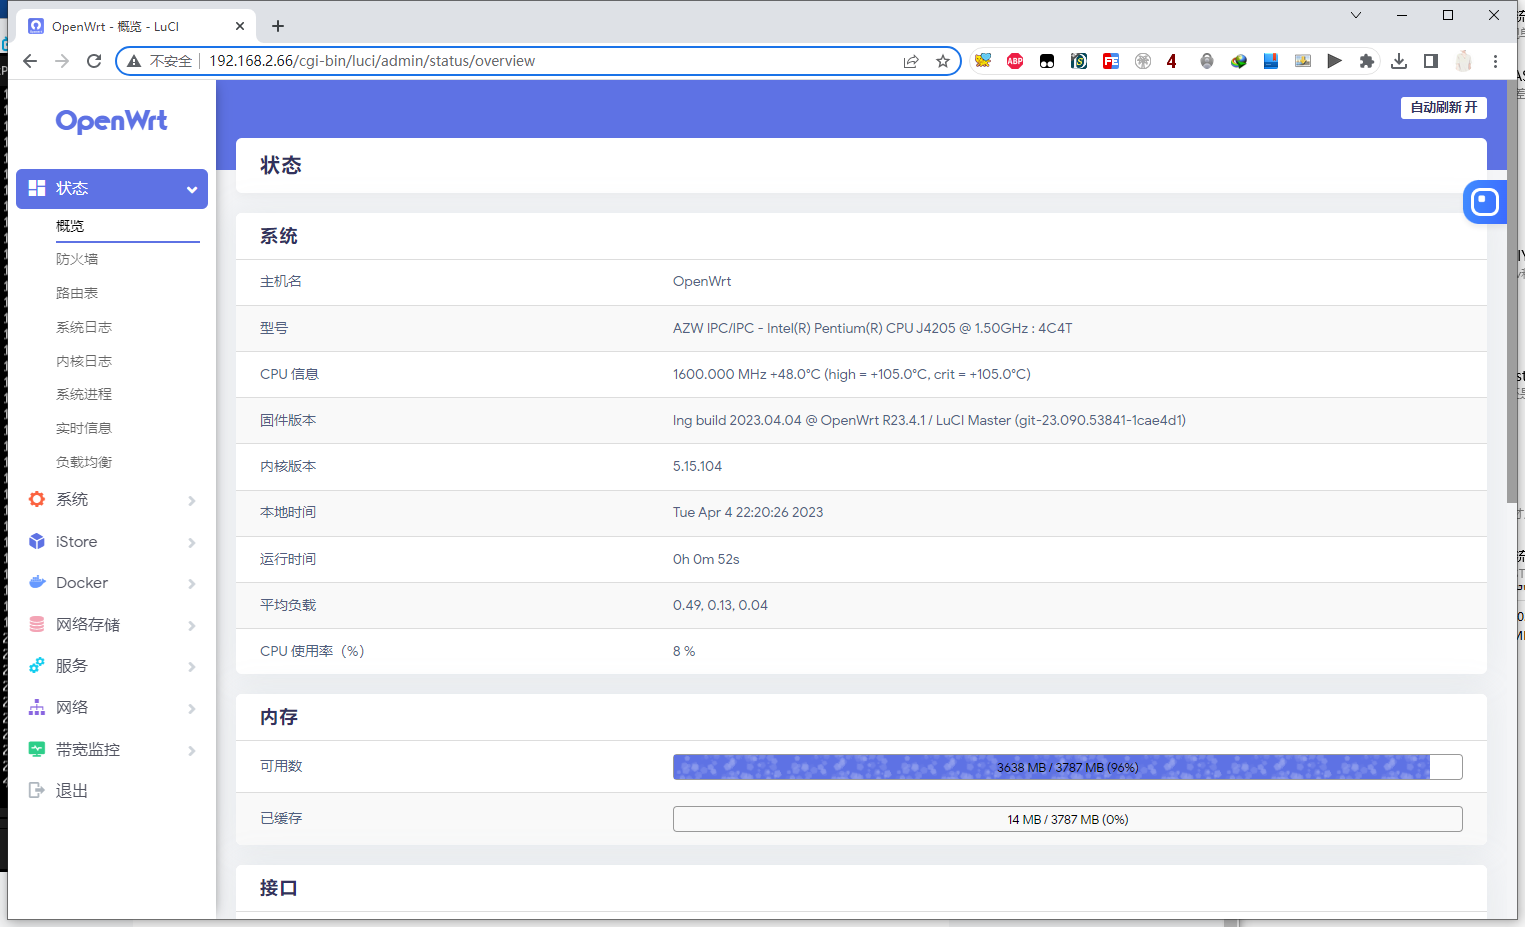Click the AdBlock Plus extension icon
Image resolution: width=1525 pixels, height=927 pixels.
point(1015,61)
